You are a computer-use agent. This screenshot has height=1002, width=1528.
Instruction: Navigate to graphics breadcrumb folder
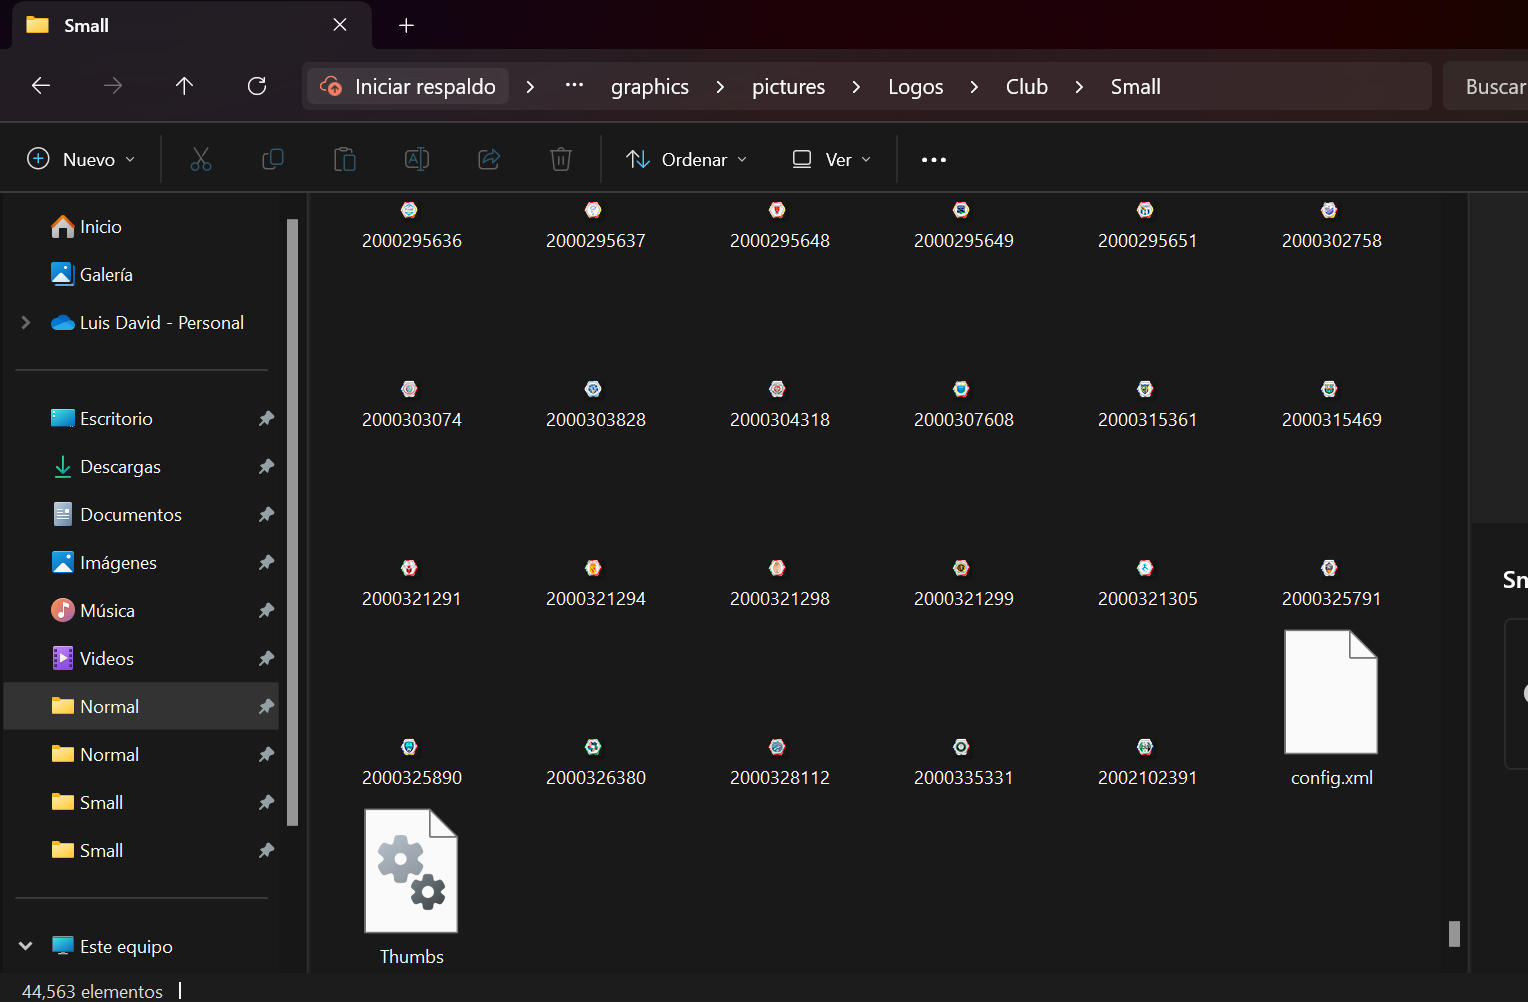click(650, 87)
